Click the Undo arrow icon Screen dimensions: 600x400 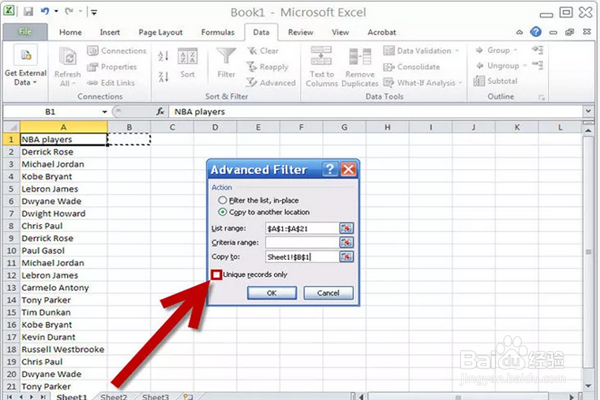pyautogui.click(x=45, y=11)
